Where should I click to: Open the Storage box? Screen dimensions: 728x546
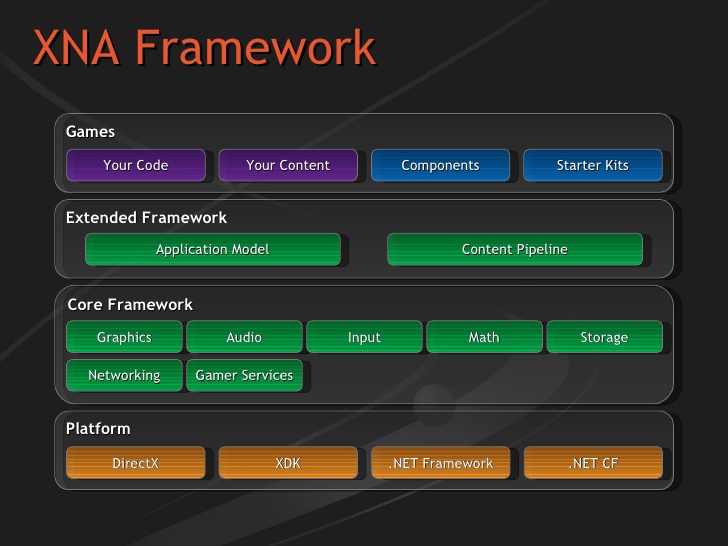tap(604, 337)
